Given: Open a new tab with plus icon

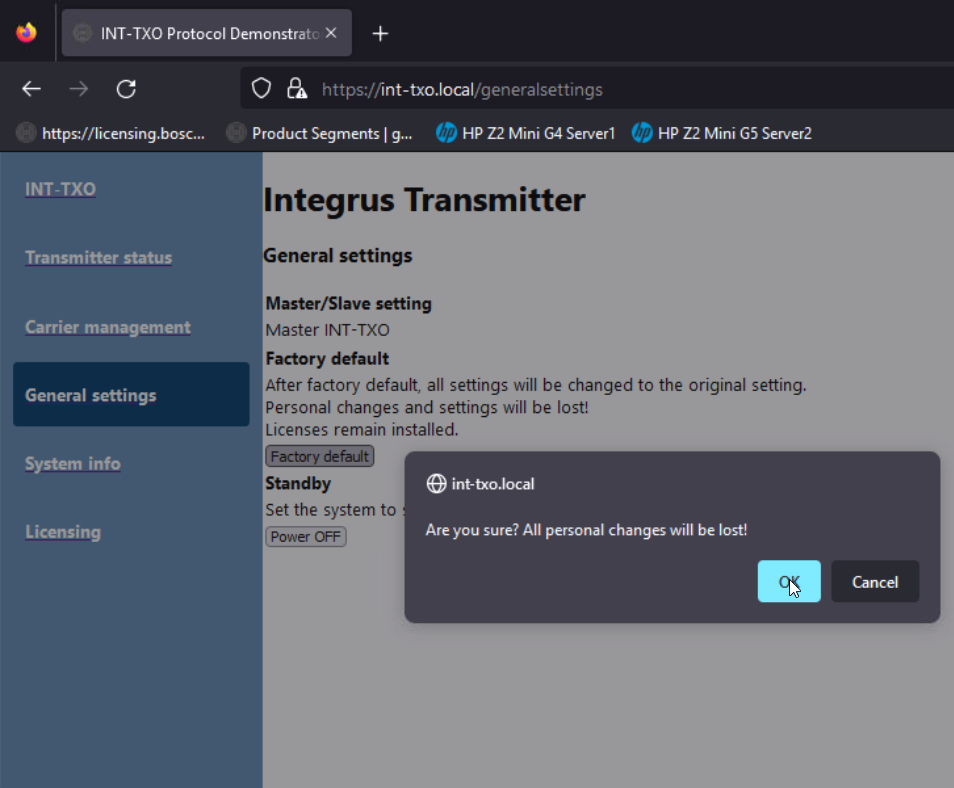Looking at the screenshot, I should (x=380, y=33).
